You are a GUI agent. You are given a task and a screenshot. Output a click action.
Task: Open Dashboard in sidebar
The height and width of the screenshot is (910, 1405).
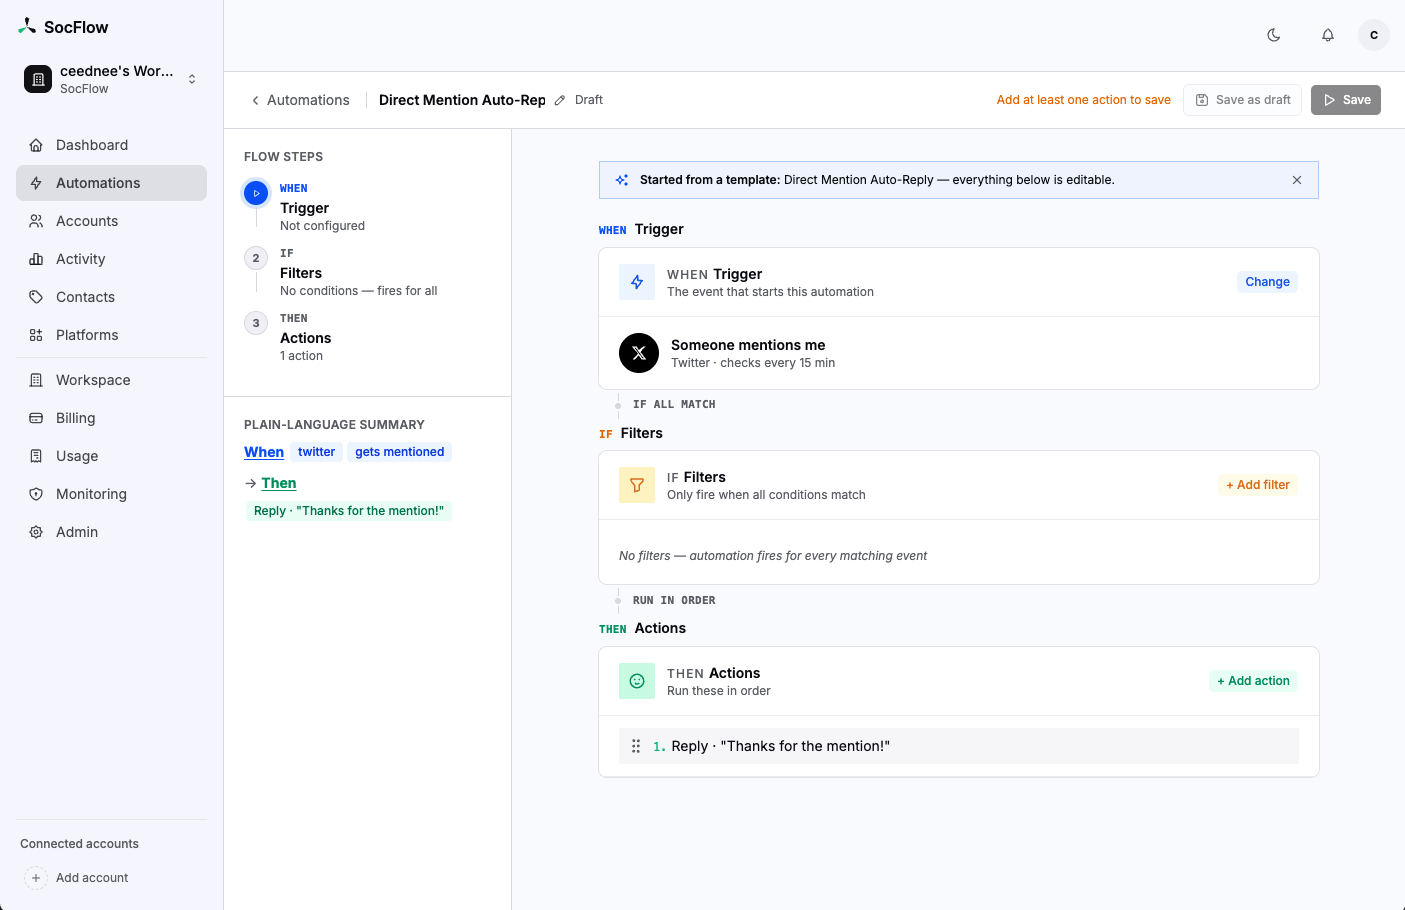[111, 145]
